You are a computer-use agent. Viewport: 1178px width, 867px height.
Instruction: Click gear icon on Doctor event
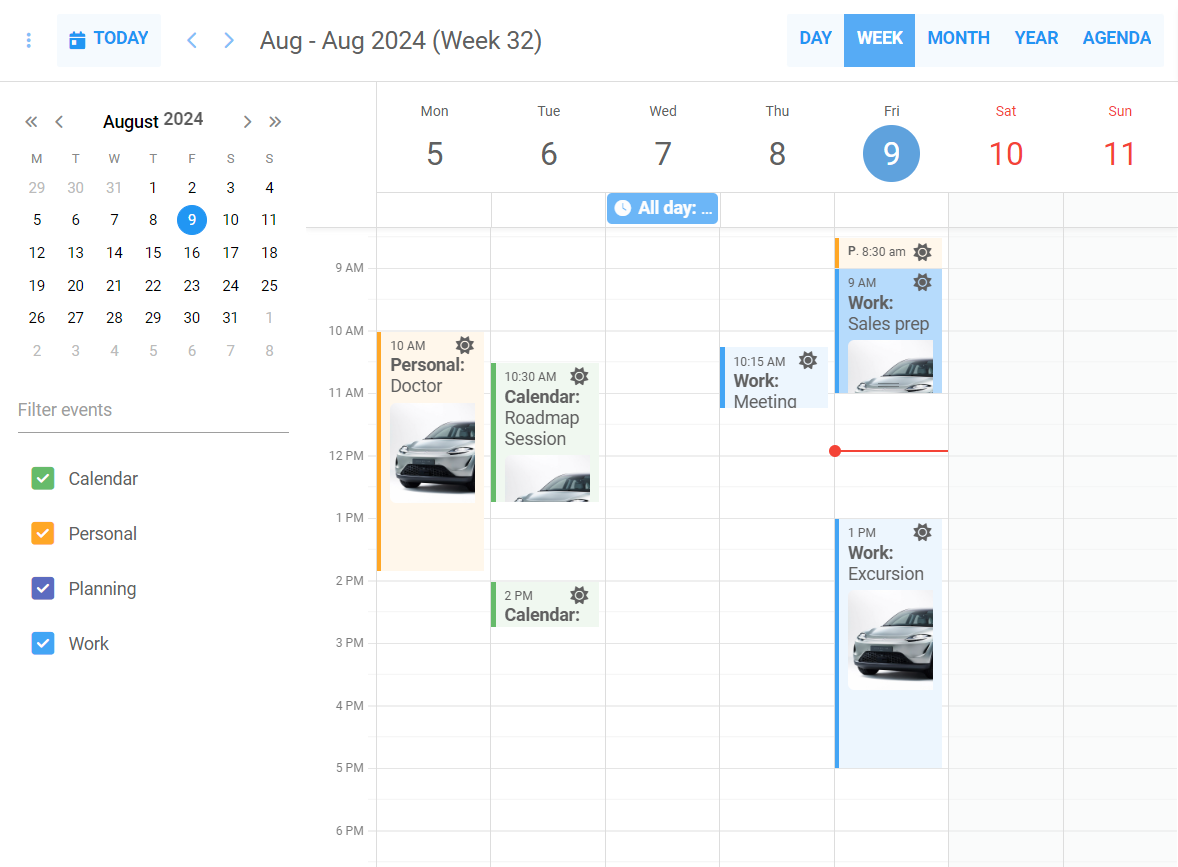click(465, 346)
